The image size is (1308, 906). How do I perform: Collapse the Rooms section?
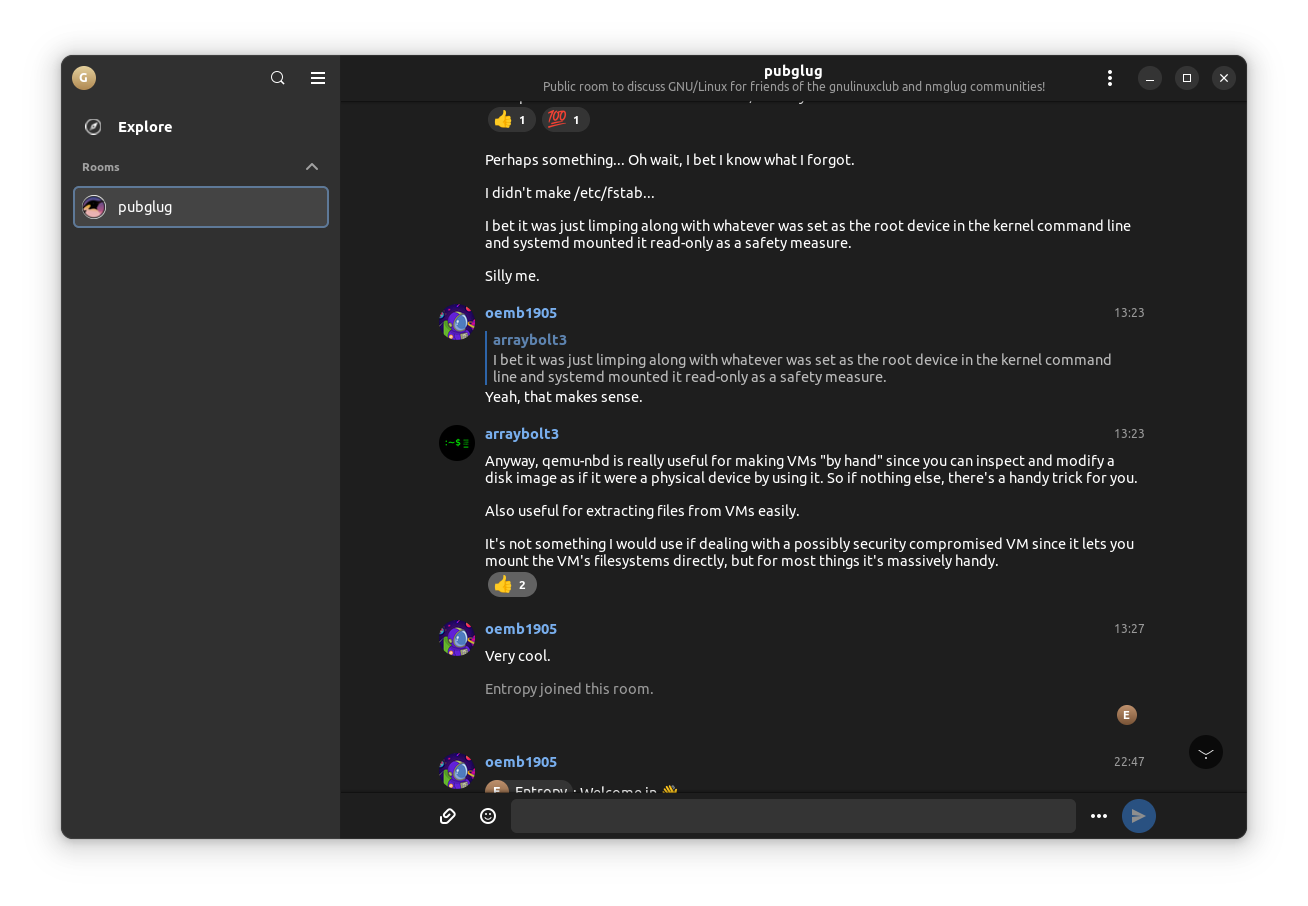point(311,166)
